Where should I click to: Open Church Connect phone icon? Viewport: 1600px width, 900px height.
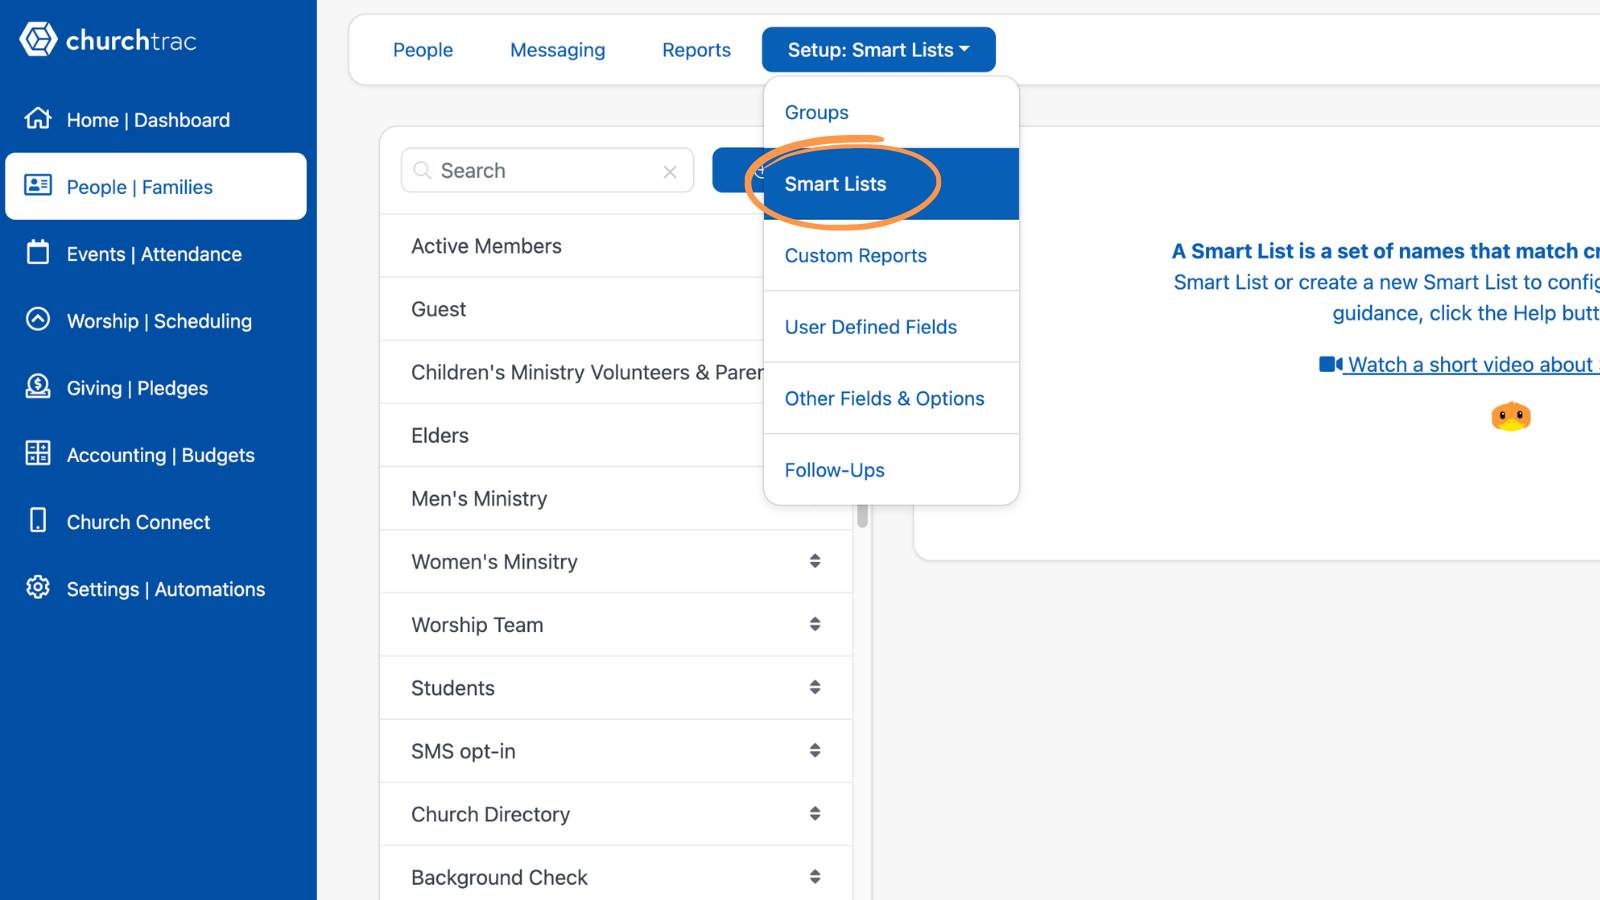click(x=38, y=520)
